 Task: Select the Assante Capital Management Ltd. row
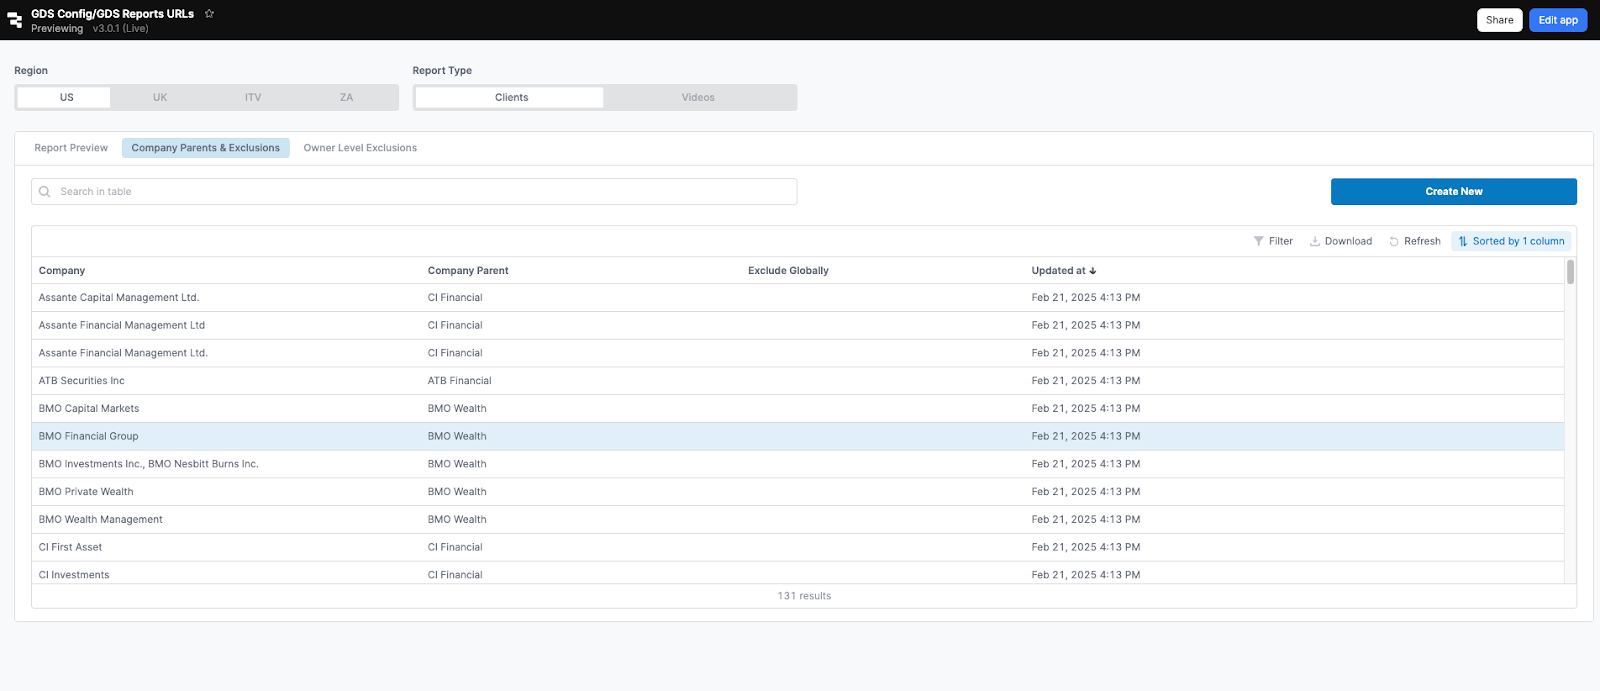click(798, 298)
